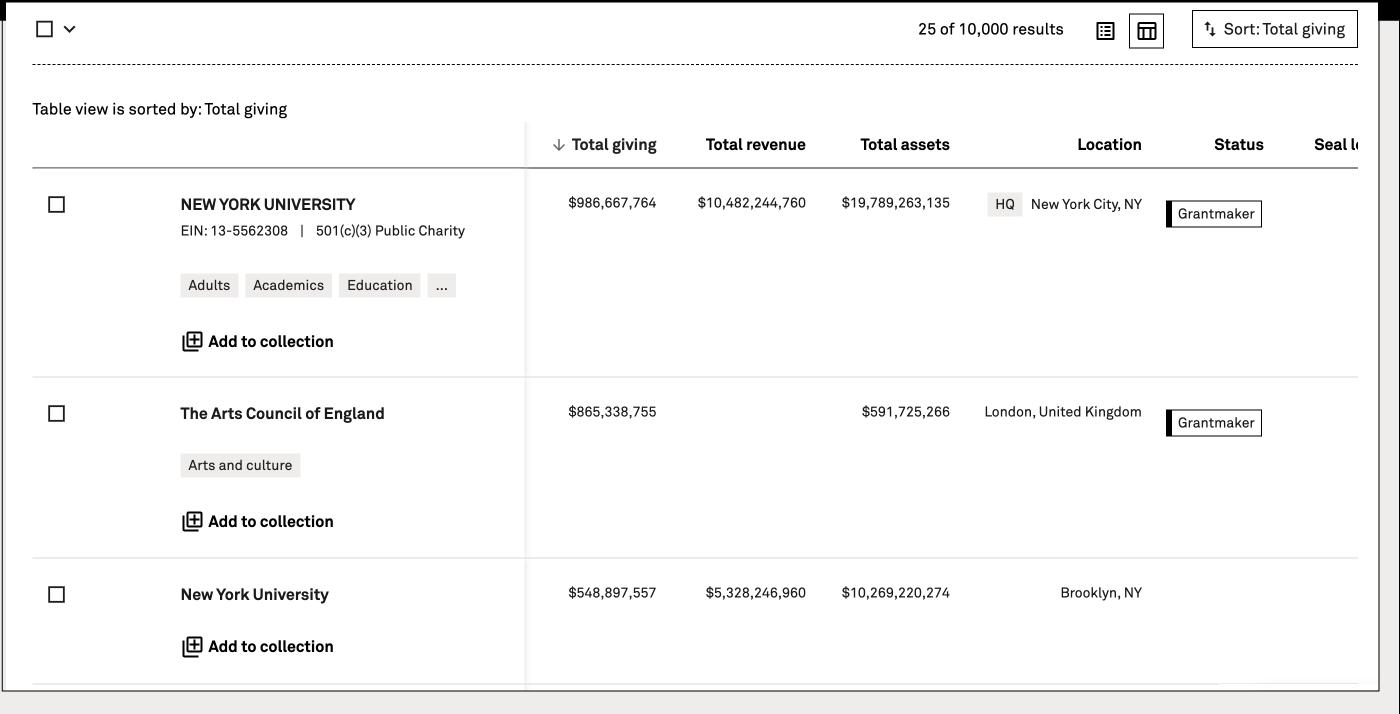This screenshot has height=714, width=1400.
Task: Click the Status column header
Action: (x=1239, y=145)
